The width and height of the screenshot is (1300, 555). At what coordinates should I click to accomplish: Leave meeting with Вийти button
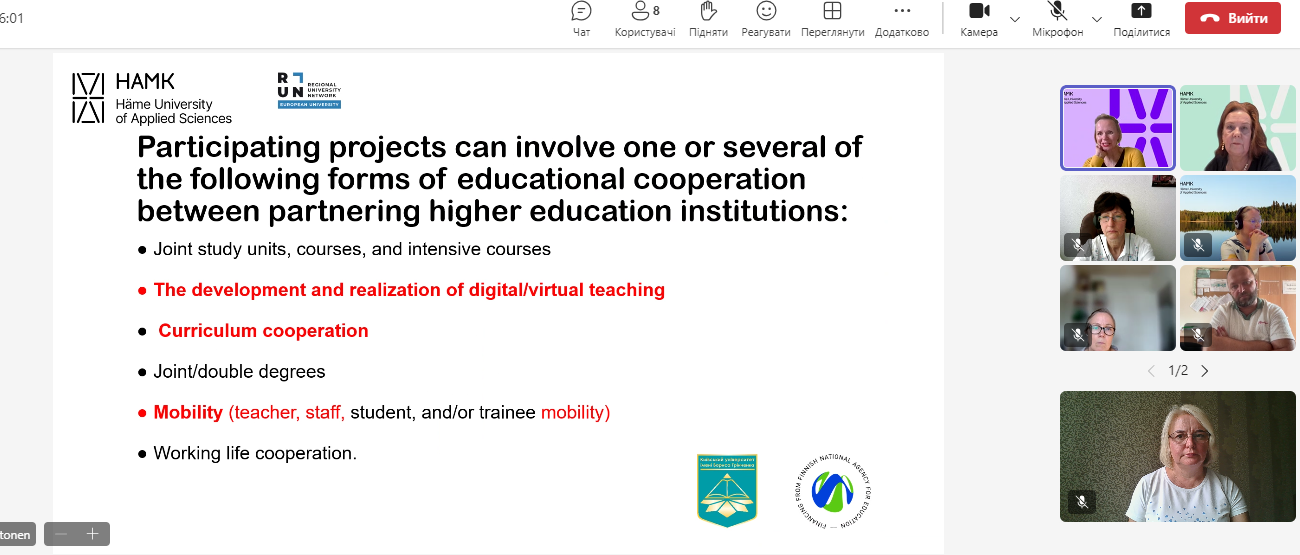click(x=1232, y=18)
